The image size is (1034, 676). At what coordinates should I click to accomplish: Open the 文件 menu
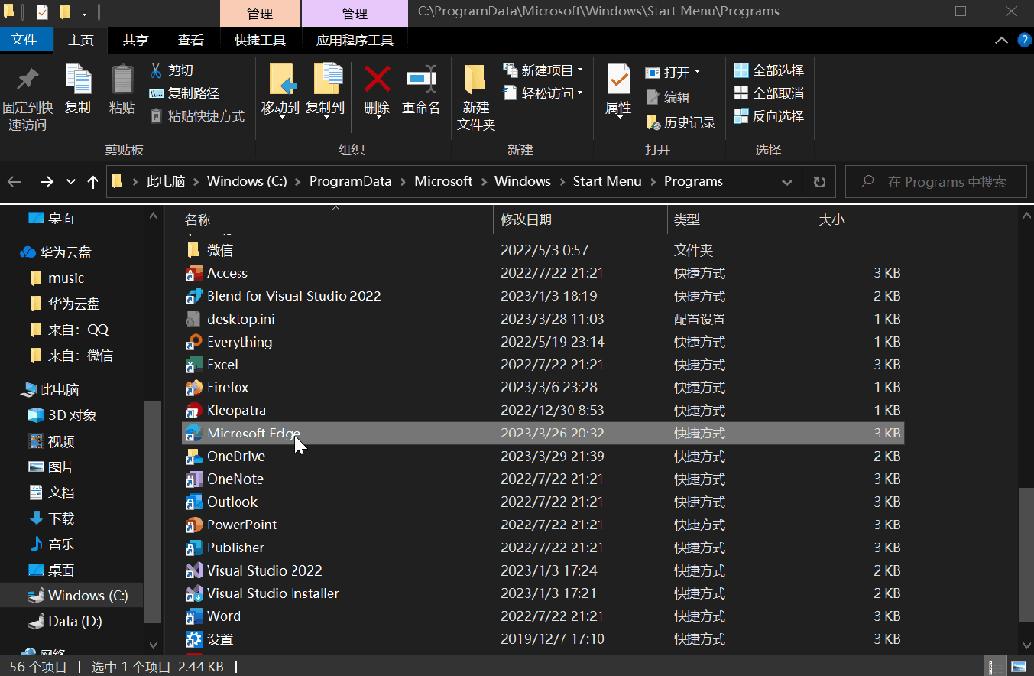(x=27, y=40)
